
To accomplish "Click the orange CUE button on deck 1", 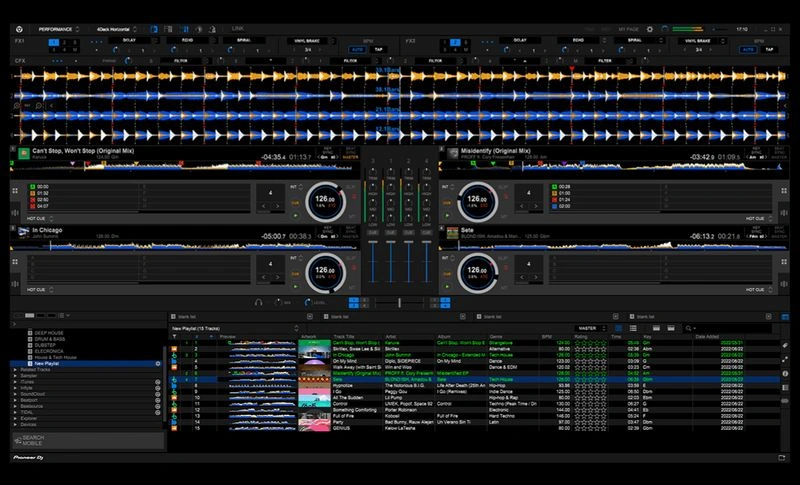I will [x=295, y=203].
